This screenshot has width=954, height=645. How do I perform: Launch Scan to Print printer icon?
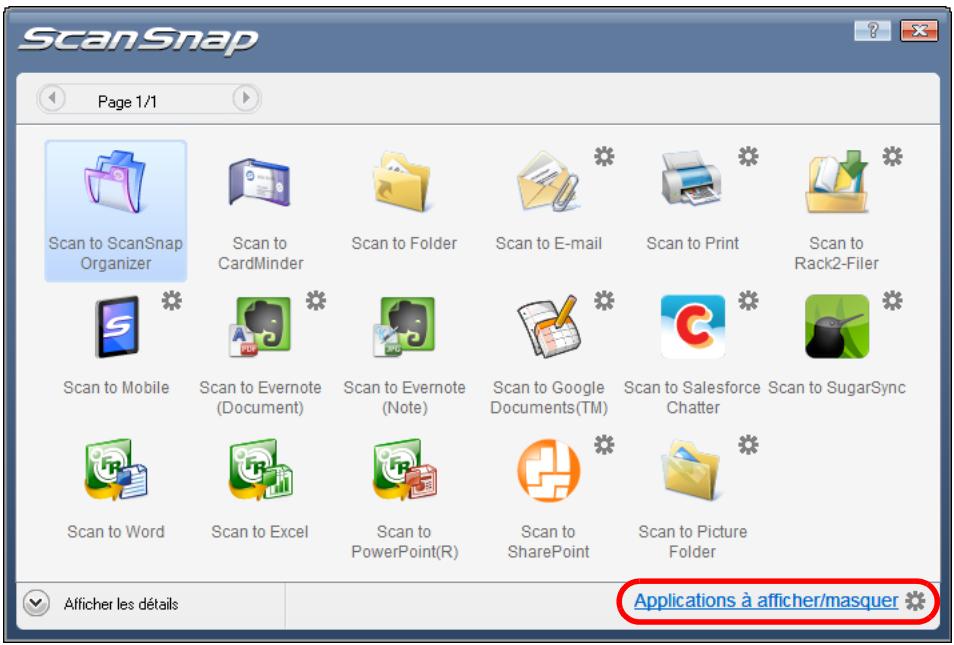coord(692,178)
